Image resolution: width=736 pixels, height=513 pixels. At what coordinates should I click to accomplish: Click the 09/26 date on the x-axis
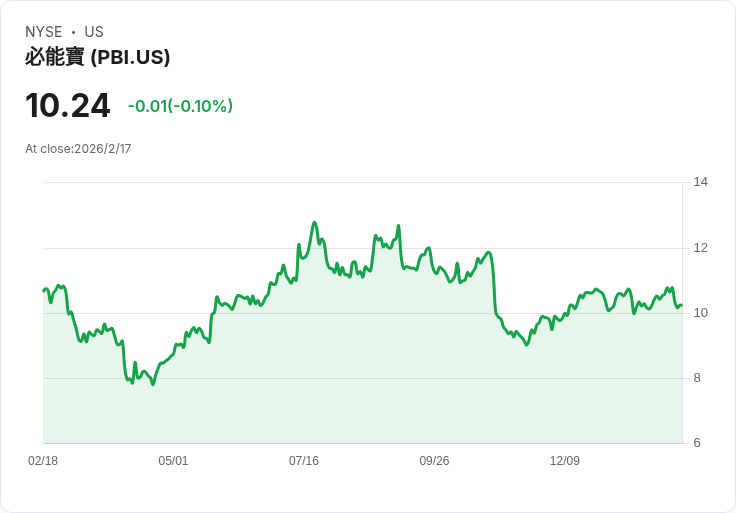(434, 461)
